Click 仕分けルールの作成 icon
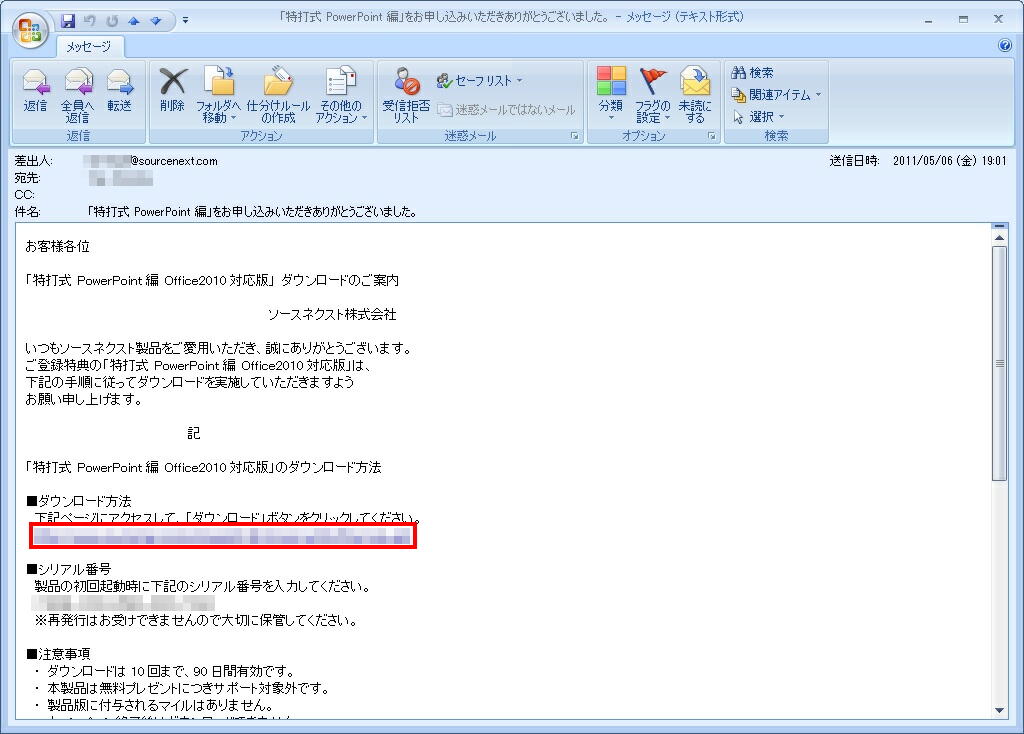 [x=278, y=95]
